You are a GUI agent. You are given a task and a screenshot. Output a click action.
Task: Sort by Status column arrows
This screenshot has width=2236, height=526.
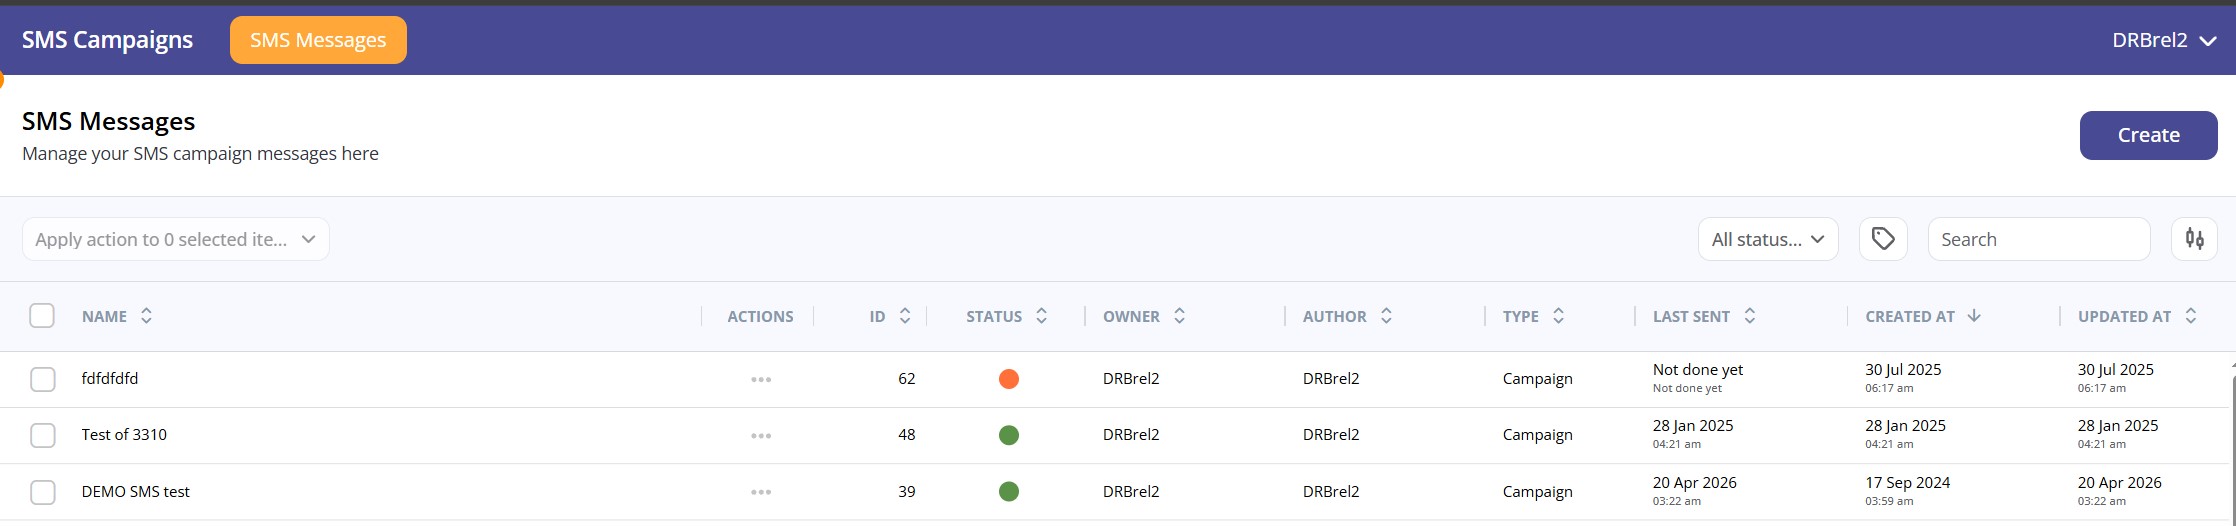tap(1041, 316)
